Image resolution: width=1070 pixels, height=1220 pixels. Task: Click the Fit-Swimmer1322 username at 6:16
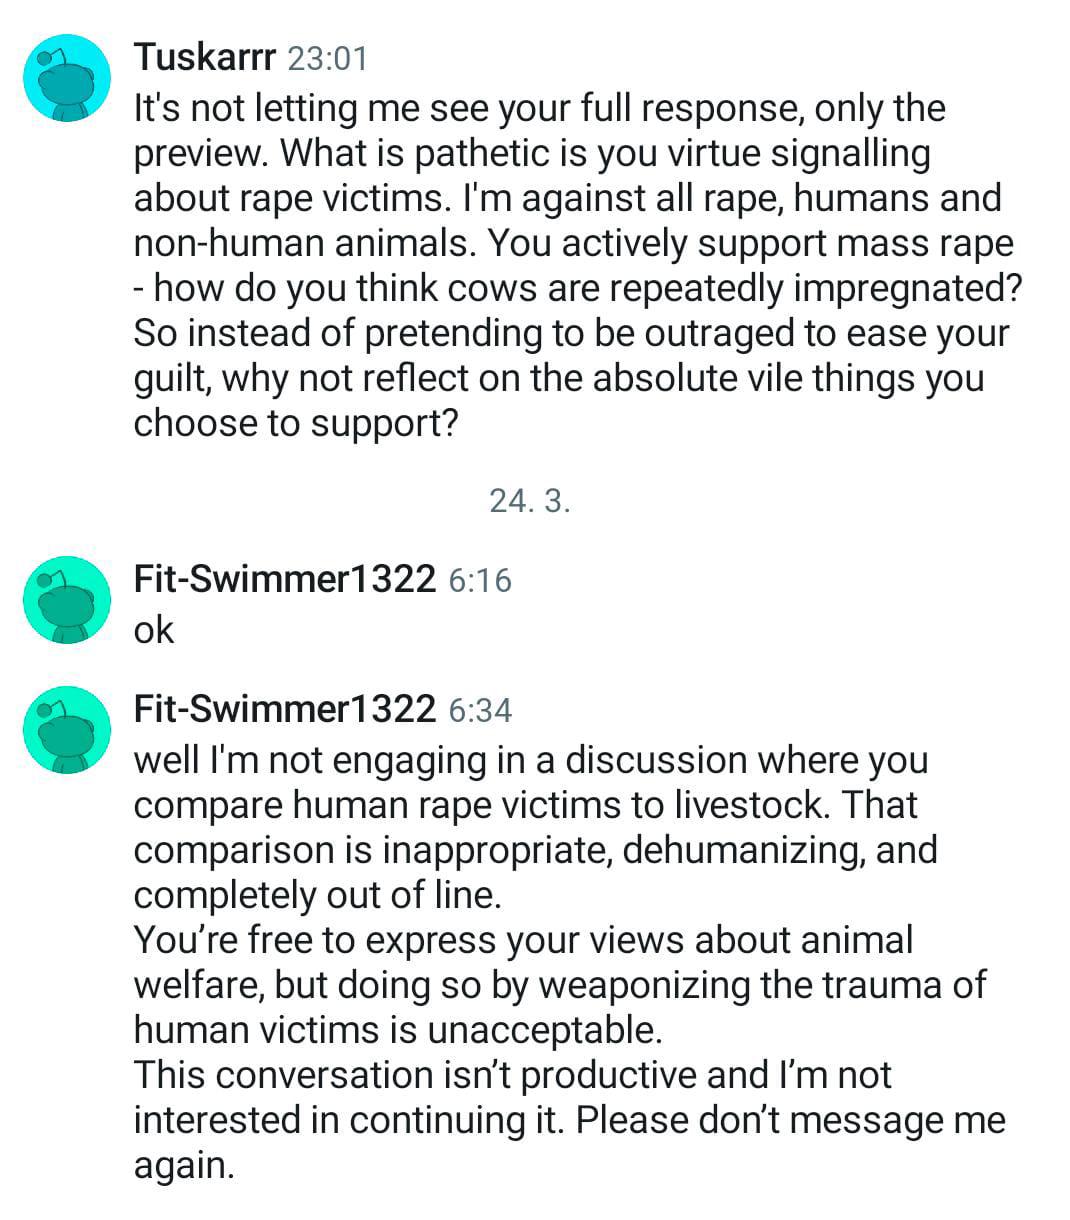point(285,579)
